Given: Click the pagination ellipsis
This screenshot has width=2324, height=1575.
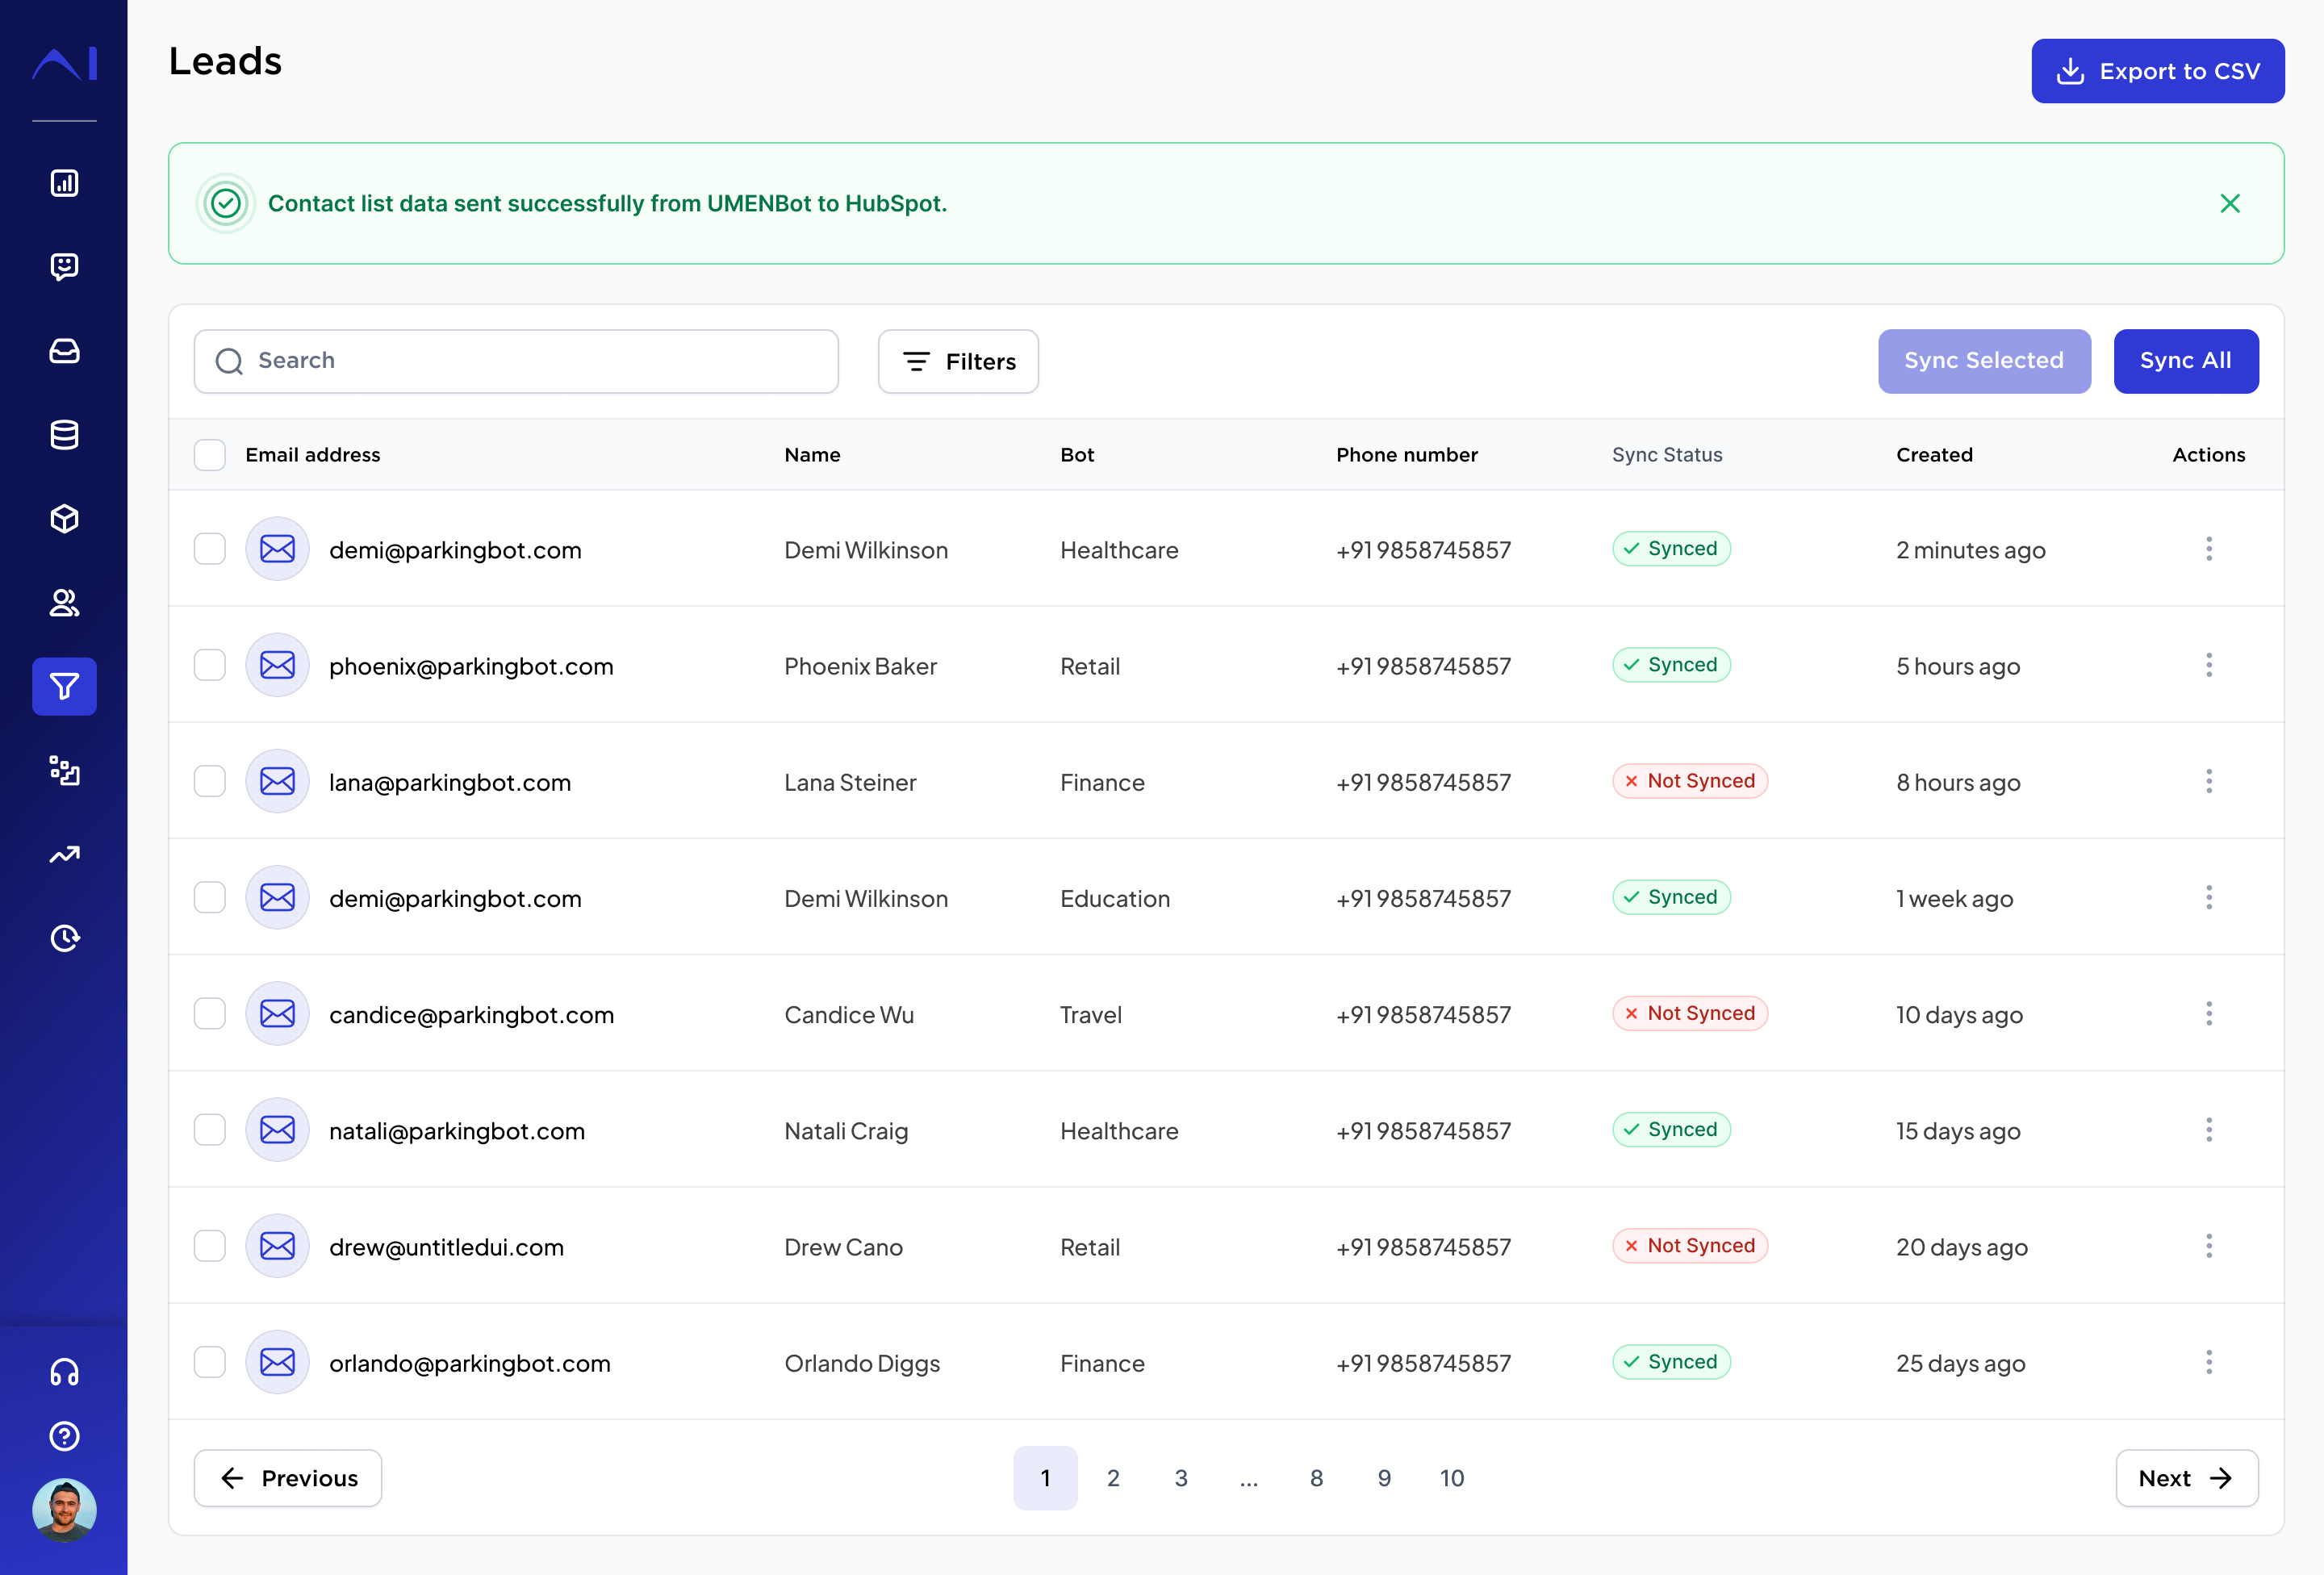Looking at the screenshot, I should point(1249,1478).
